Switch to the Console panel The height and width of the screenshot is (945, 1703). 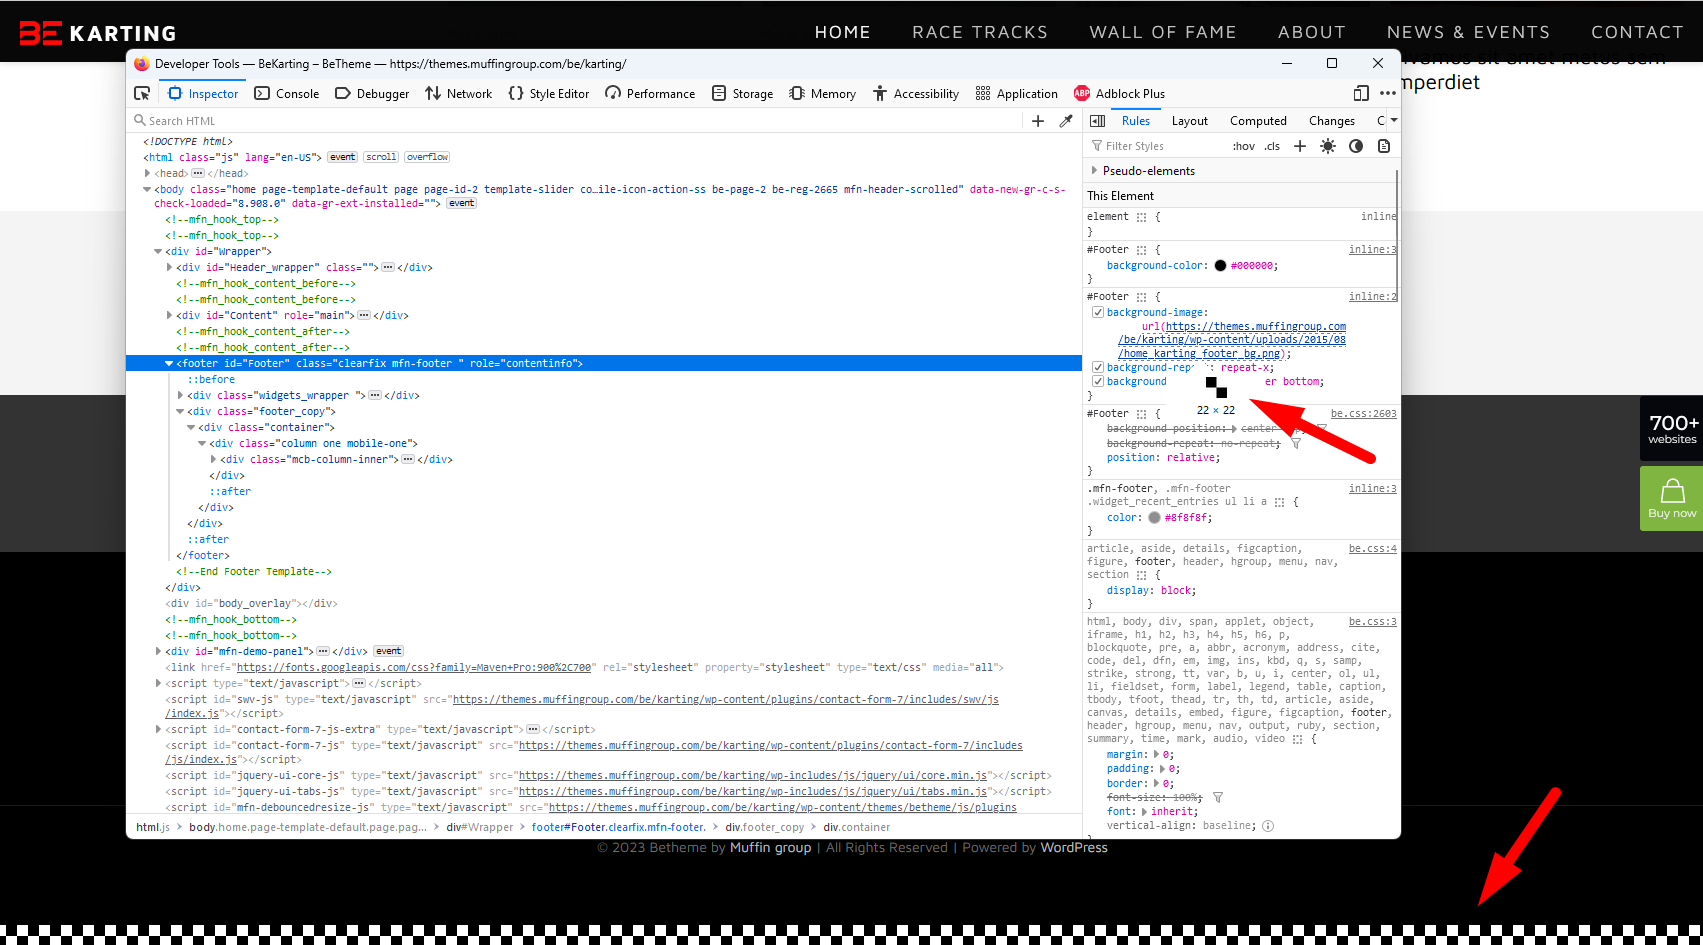click(287, 93)
